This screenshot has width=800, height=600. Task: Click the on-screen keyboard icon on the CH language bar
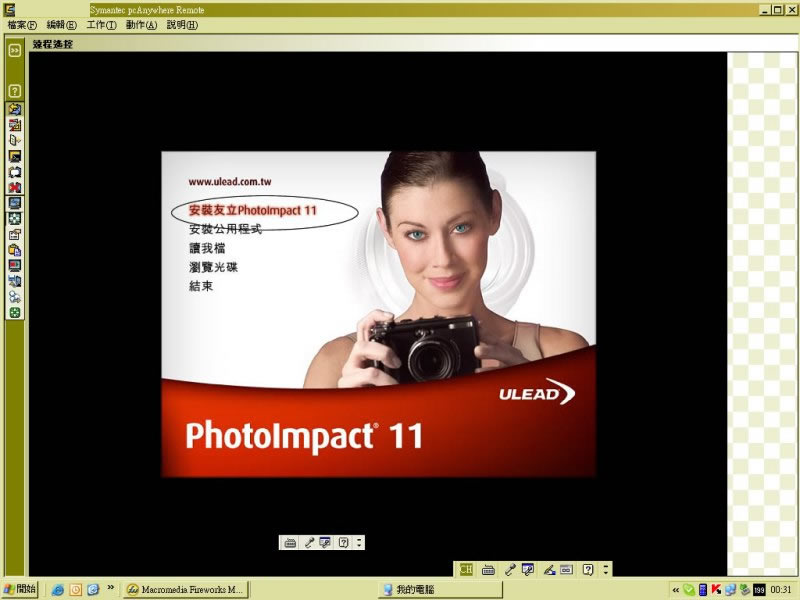(x=567, y=569)
